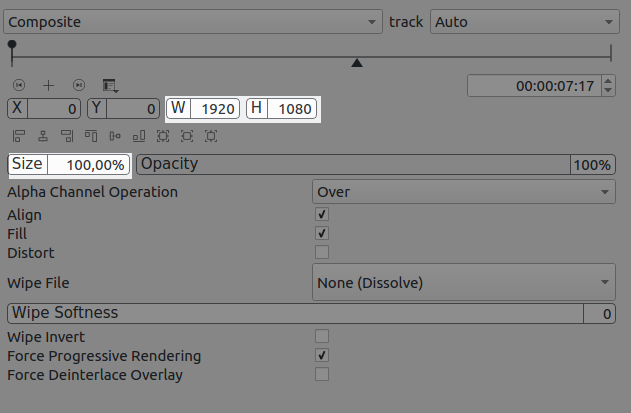Disable Force Progressive Rendering
Screen dimensions: 631x413
coord(322,355)
